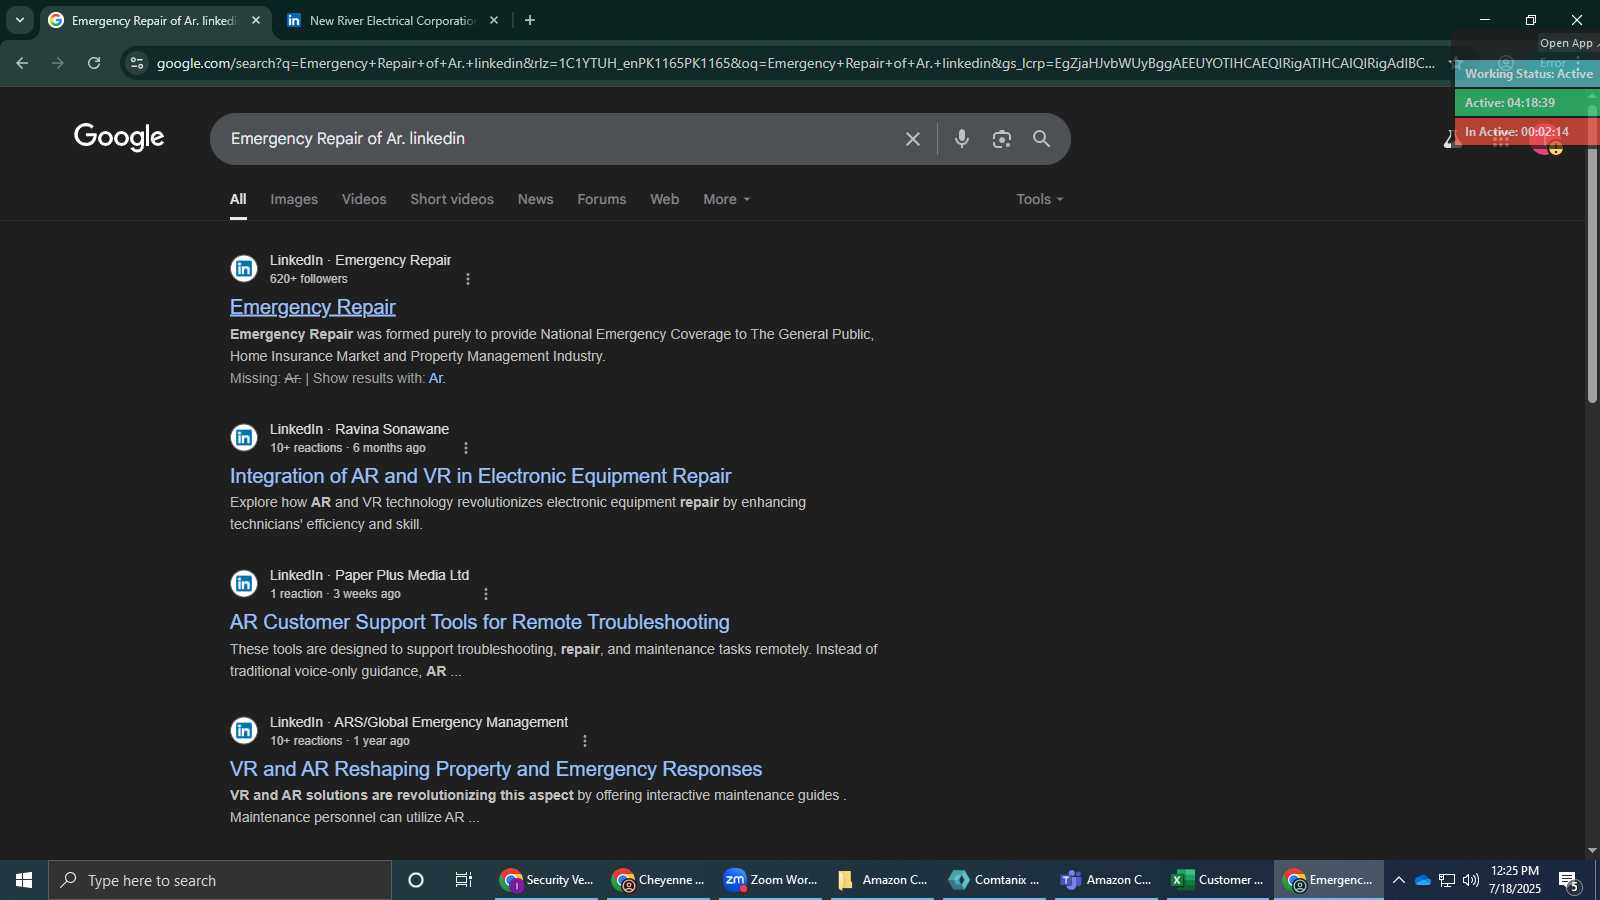Switch to New River Electrical Corporation tab

[390, 20]
